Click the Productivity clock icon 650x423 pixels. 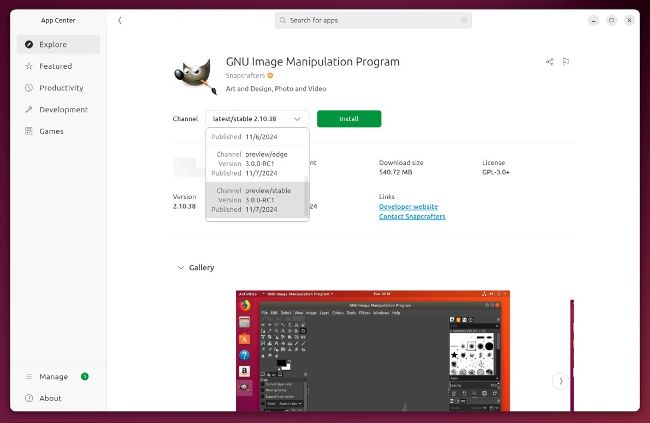point(29,88)
